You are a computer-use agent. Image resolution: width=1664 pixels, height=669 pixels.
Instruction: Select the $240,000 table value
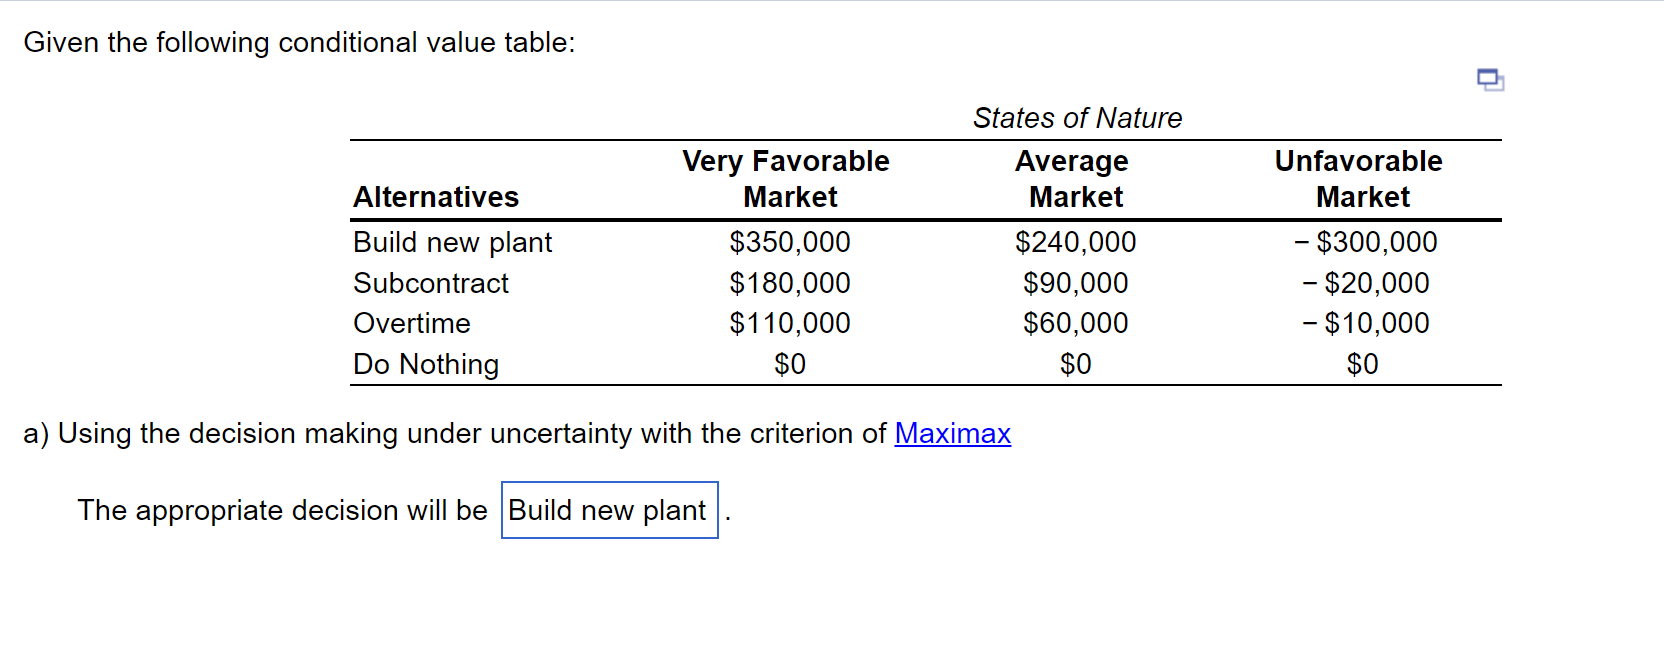(x=1076, y=242)
